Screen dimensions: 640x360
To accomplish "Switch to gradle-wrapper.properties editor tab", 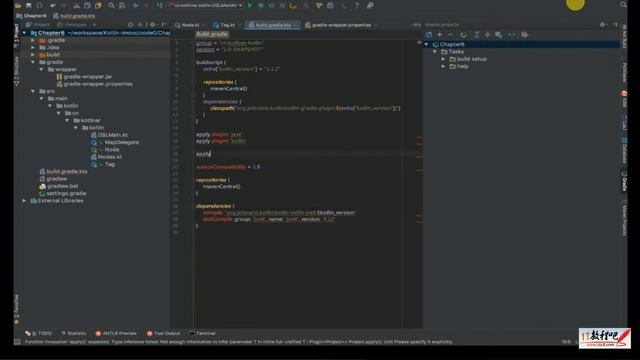I will point(341,25).
